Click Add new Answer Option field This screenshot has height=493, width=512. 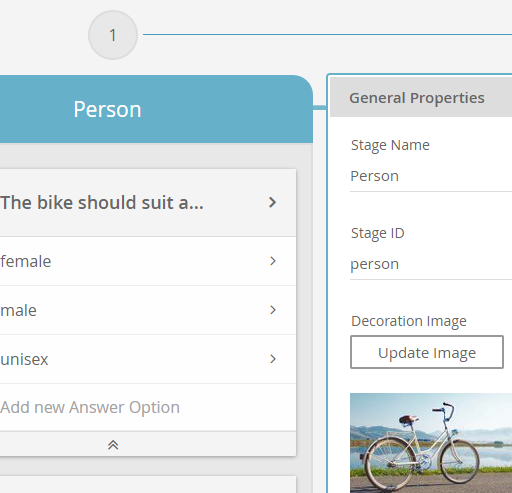[148, 407]
